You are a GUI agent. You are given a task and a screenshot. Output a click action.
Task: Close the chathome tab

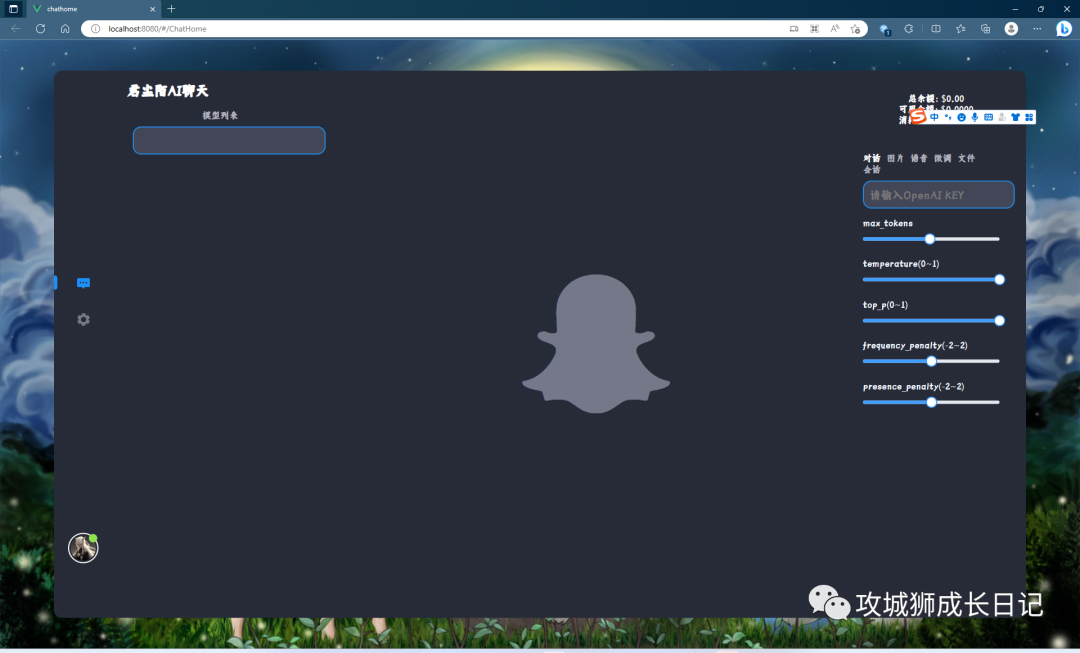point(153,9)
